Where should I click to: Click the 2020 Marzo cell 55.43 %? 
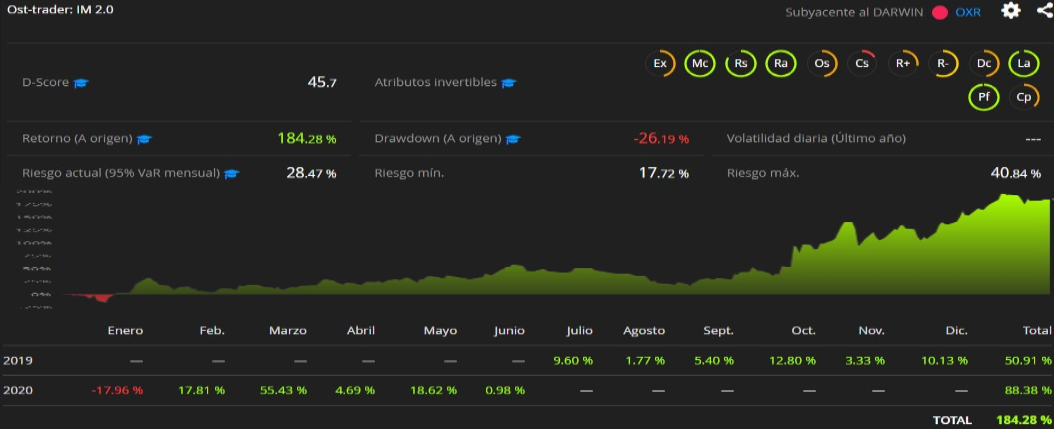(283, 390)
